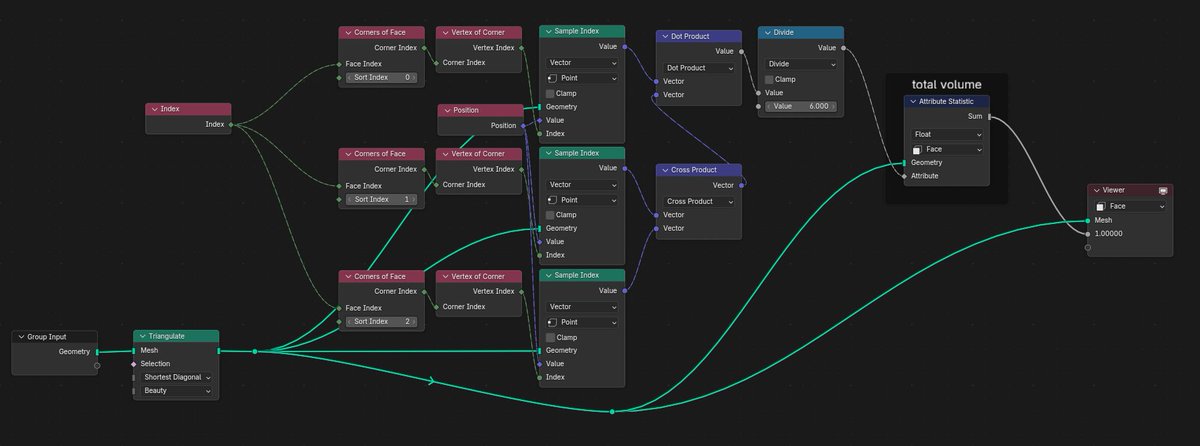Click the reroute point right of Triangulate

255,351
